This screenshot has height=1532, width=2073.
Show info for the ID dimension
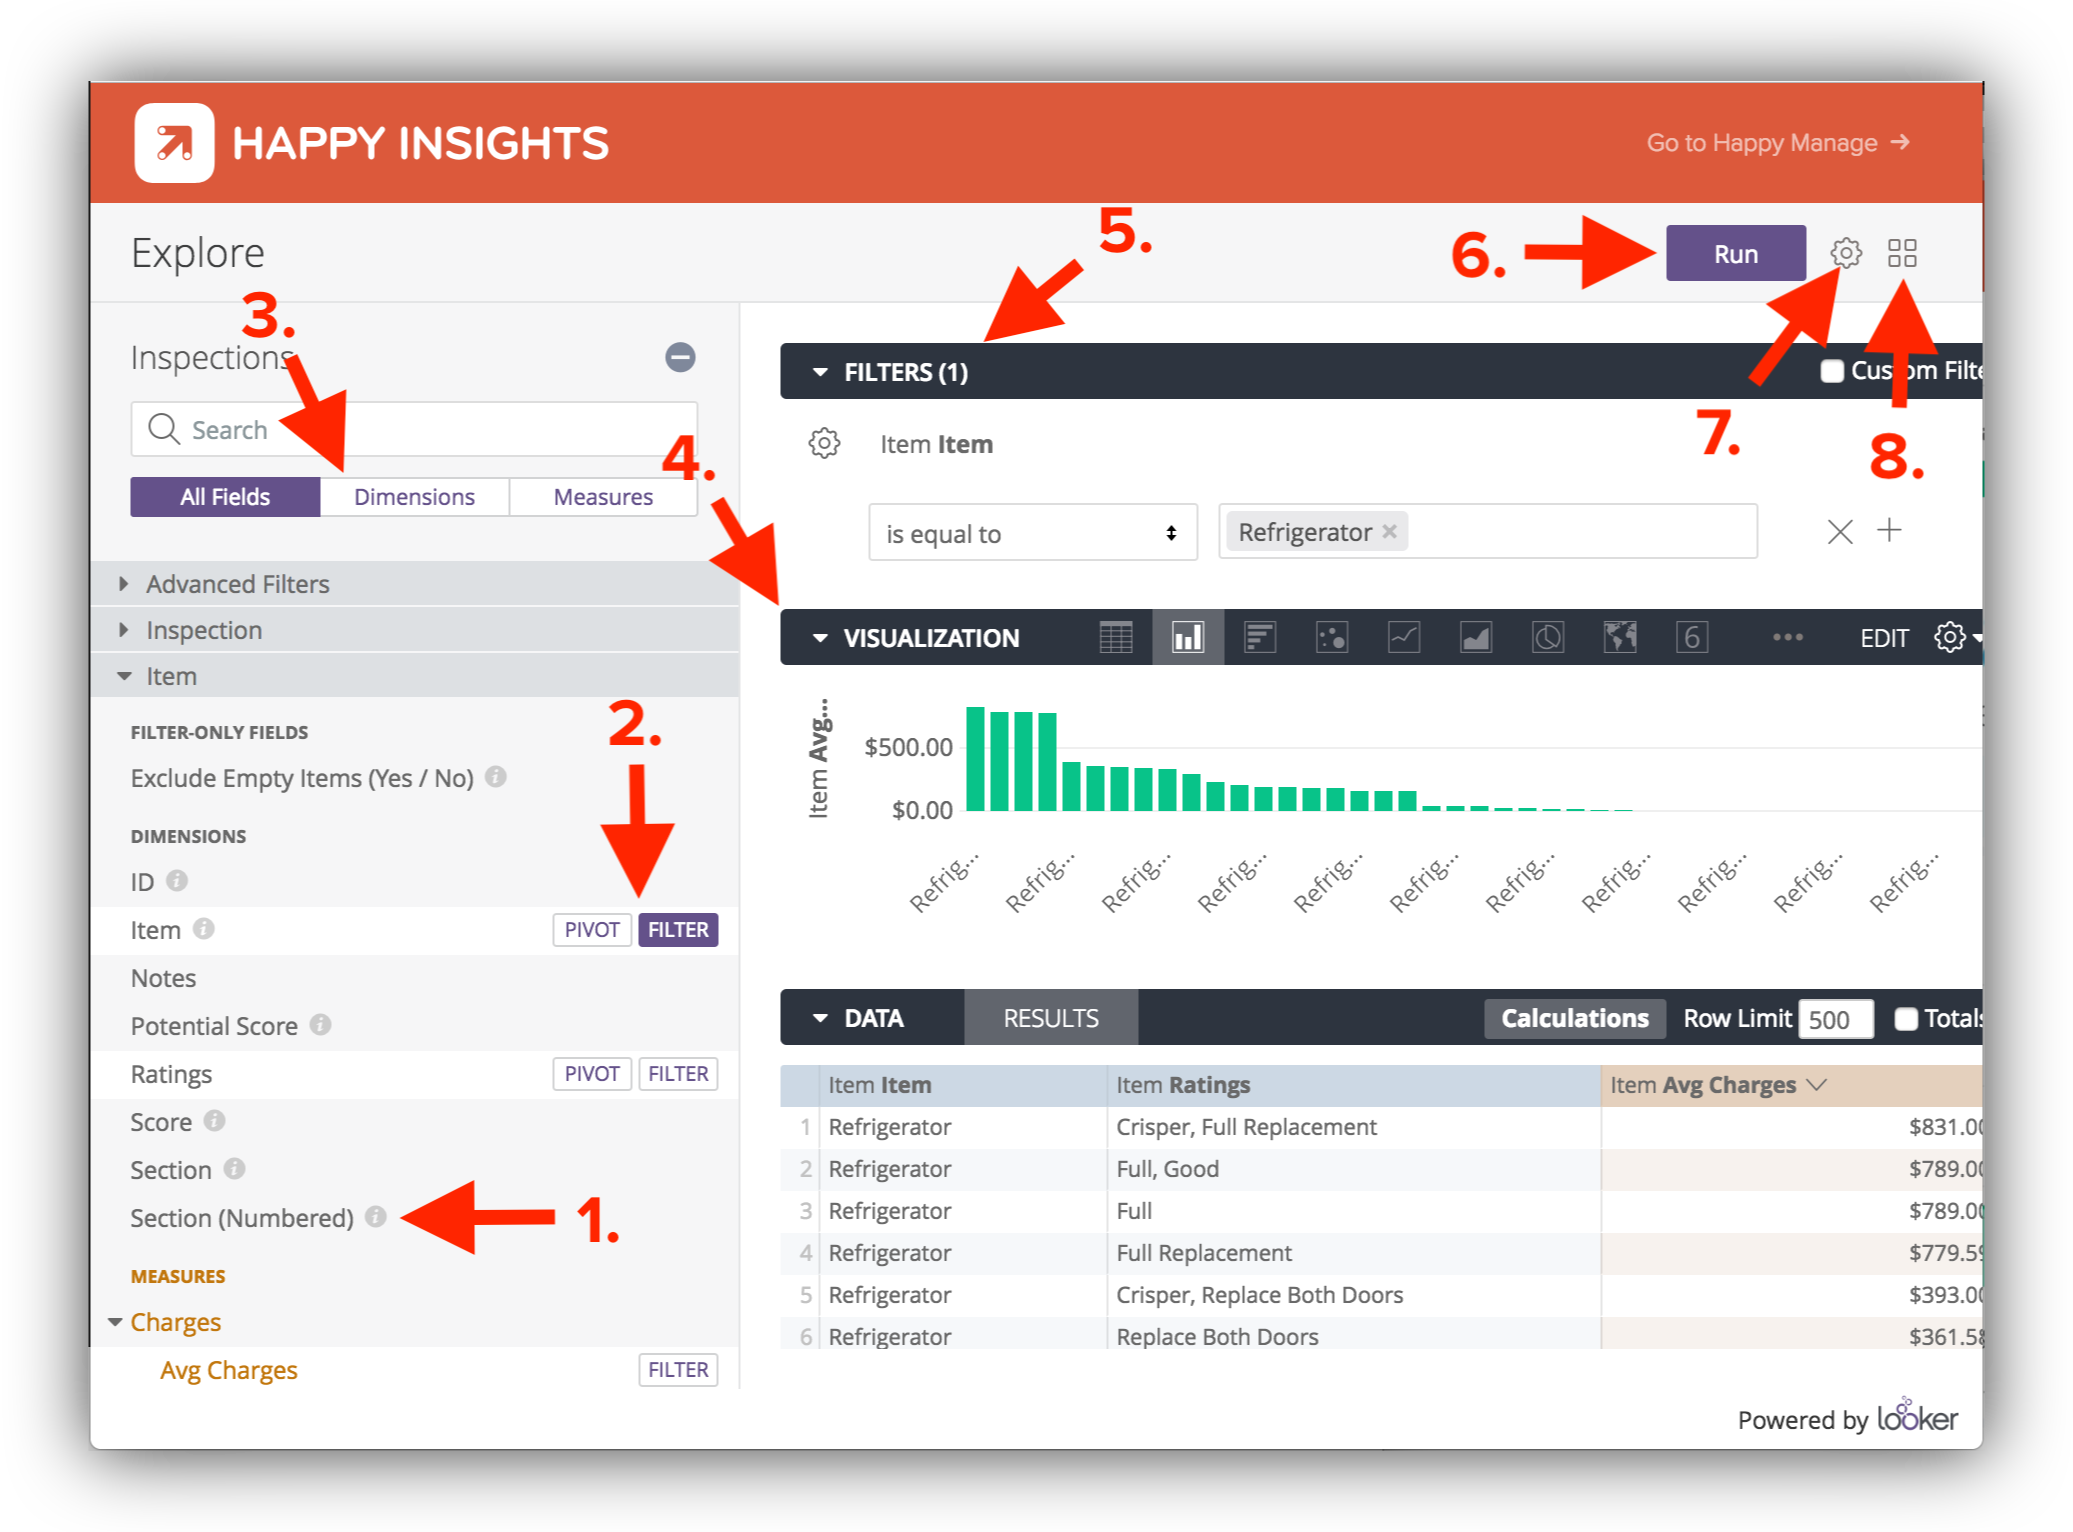point(177,880)
